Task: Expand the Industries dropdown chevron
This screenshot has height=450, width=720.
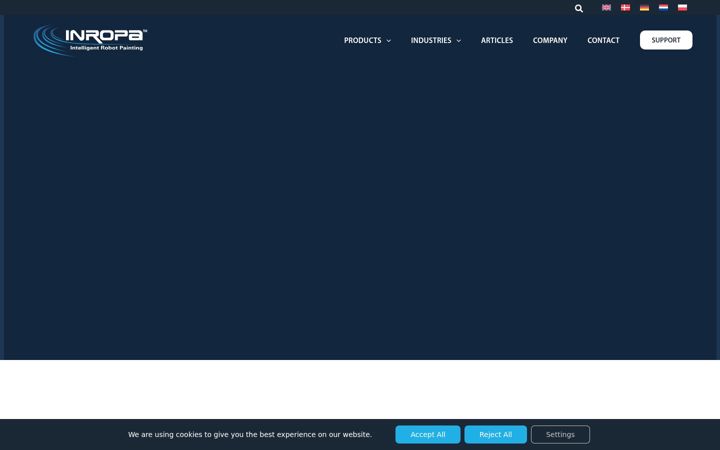Action: [458, 41]
